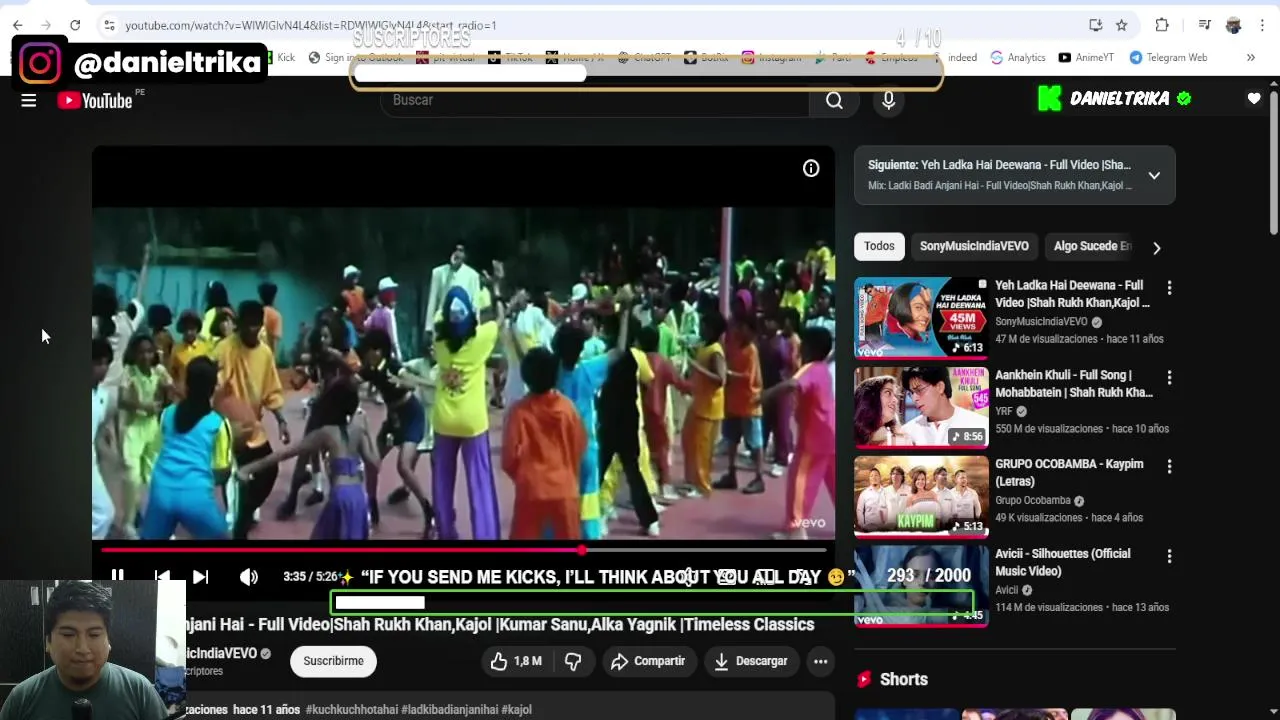The width and height of the screenshot is (1280, 720).
Task: Open the media control icon in the Chrome toolbar
Action: (1205, 25)
